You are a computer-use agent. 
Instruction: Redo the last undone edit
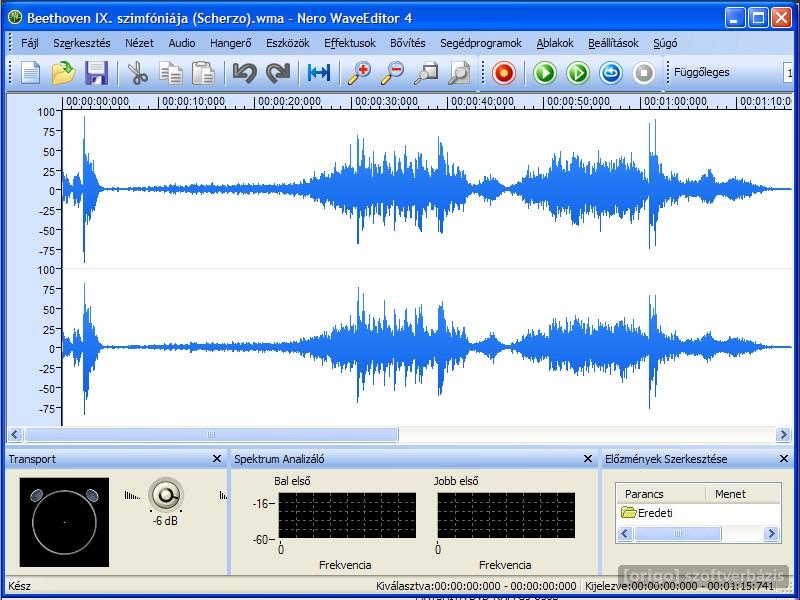point(278,73)
